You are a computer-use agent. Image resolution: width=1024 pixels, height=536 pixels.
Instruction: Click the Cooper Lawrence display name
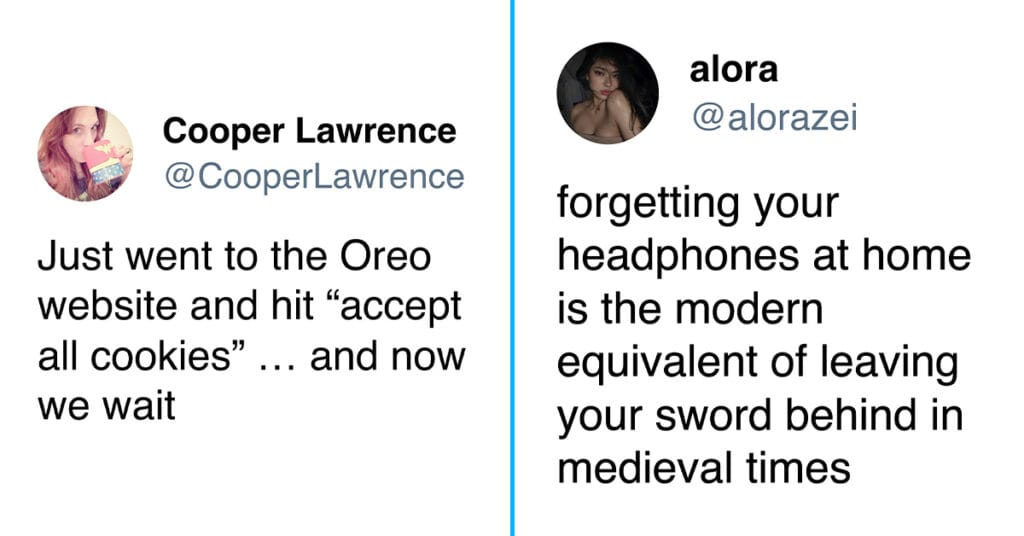[x=310, y=131]
